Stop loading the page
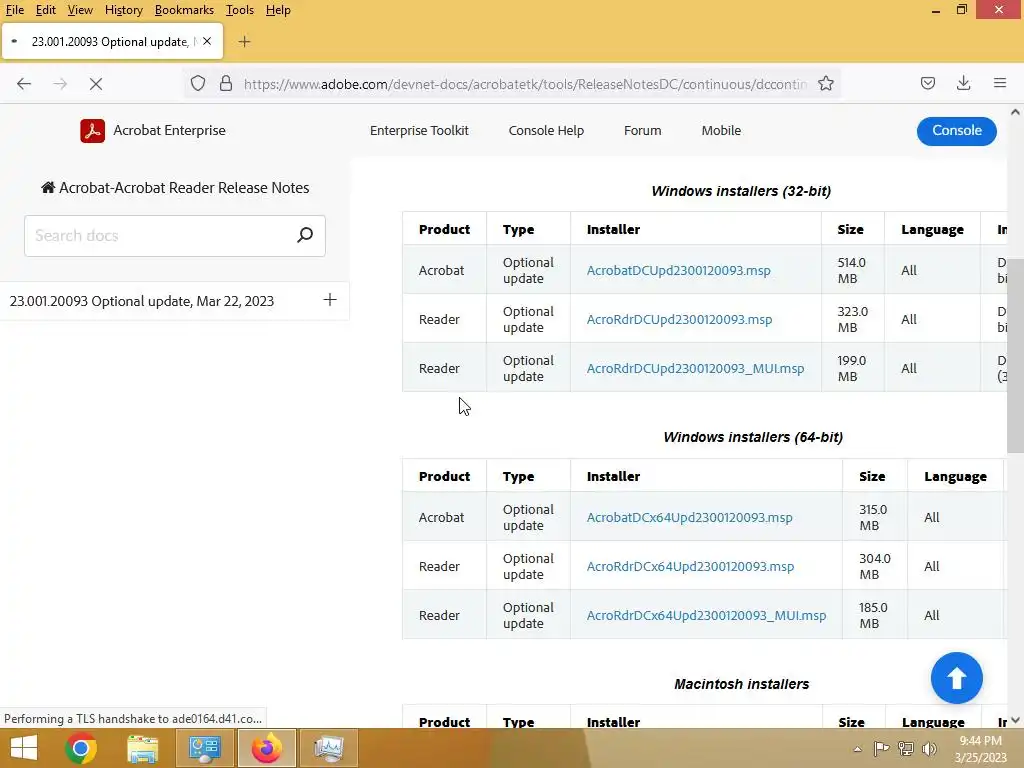Viewport: 1024px width, 768px height. pos(96,84)
